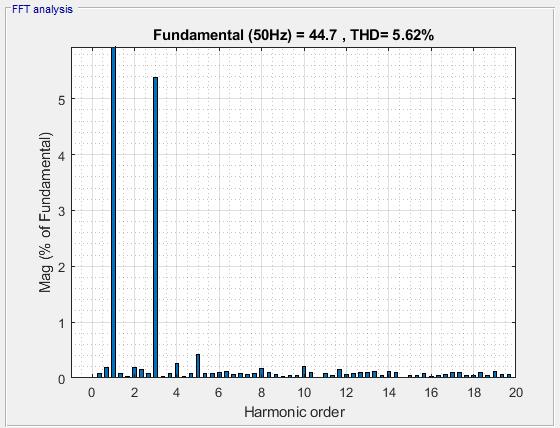The height and width of the screenshot is (428, 560).
Task: Click the tall third harmonic bar
Action: [x=155, y=227]
